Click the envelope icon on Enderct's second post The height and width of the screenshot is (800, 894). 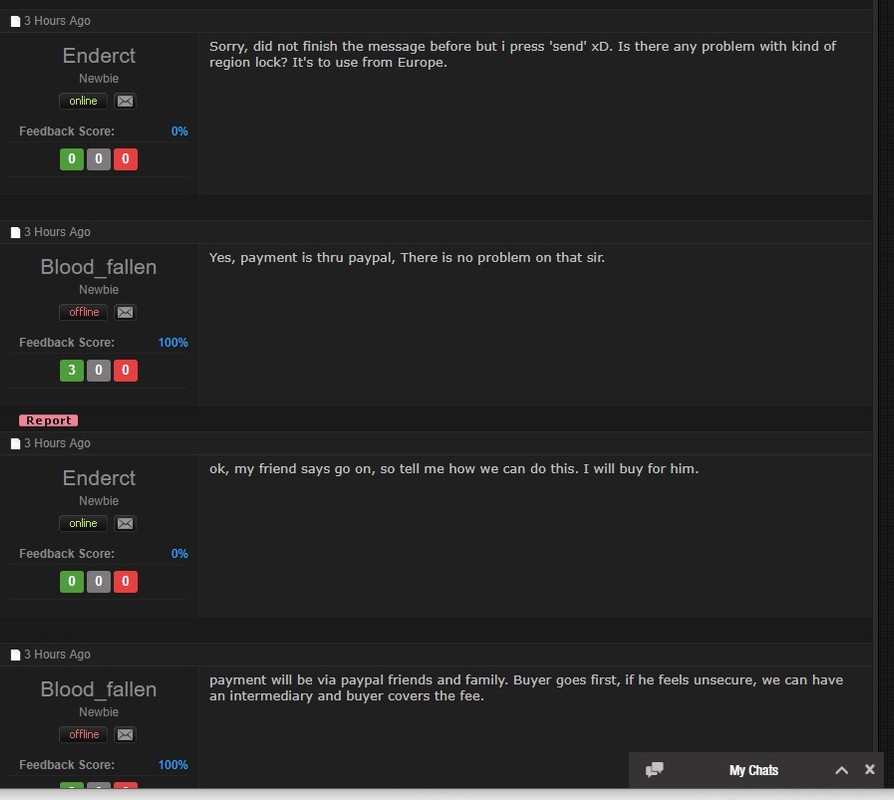(125, 523)
